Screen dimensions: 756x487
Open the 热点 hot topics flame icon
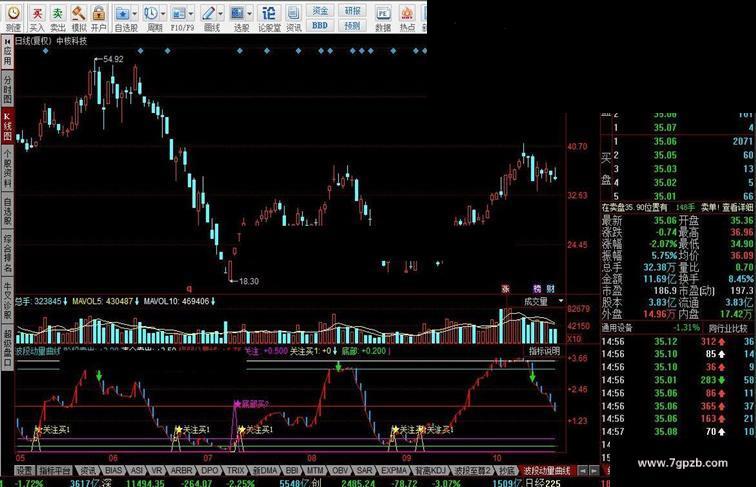(407, 13)
